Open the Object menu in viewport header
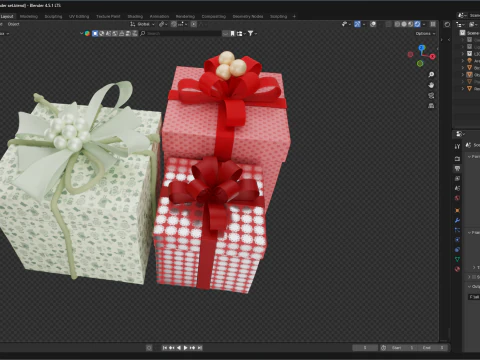 point(13,24)
